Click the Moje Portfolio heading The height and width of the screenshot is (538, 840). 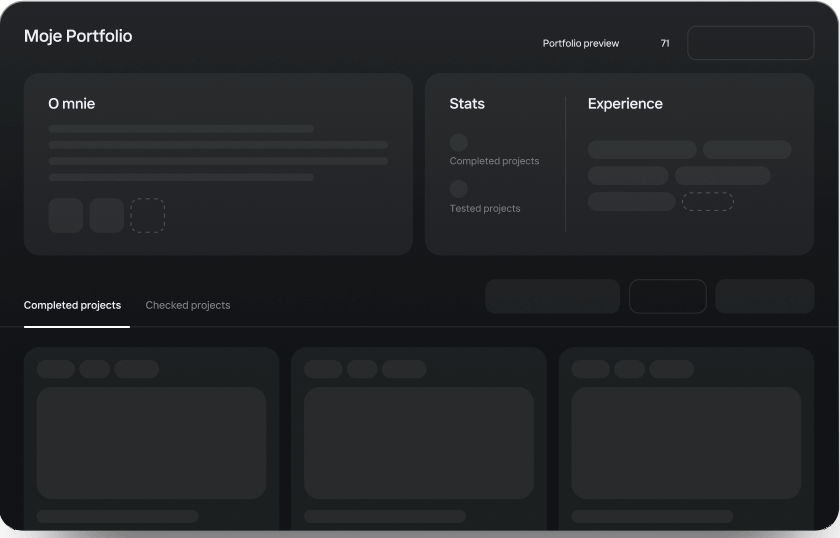[x=78, y=36]
